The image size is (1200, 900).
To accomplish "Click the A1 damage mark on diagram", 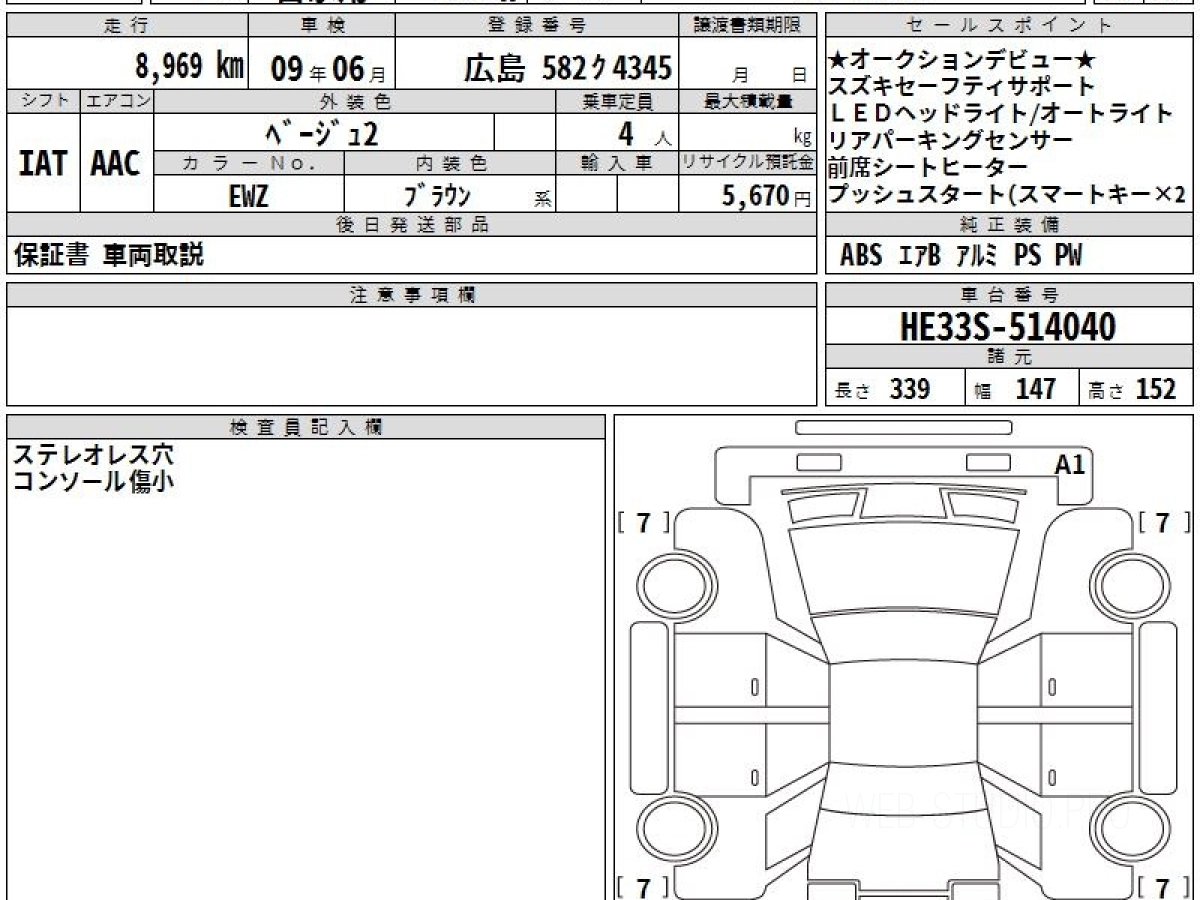I will (1070, 464).
